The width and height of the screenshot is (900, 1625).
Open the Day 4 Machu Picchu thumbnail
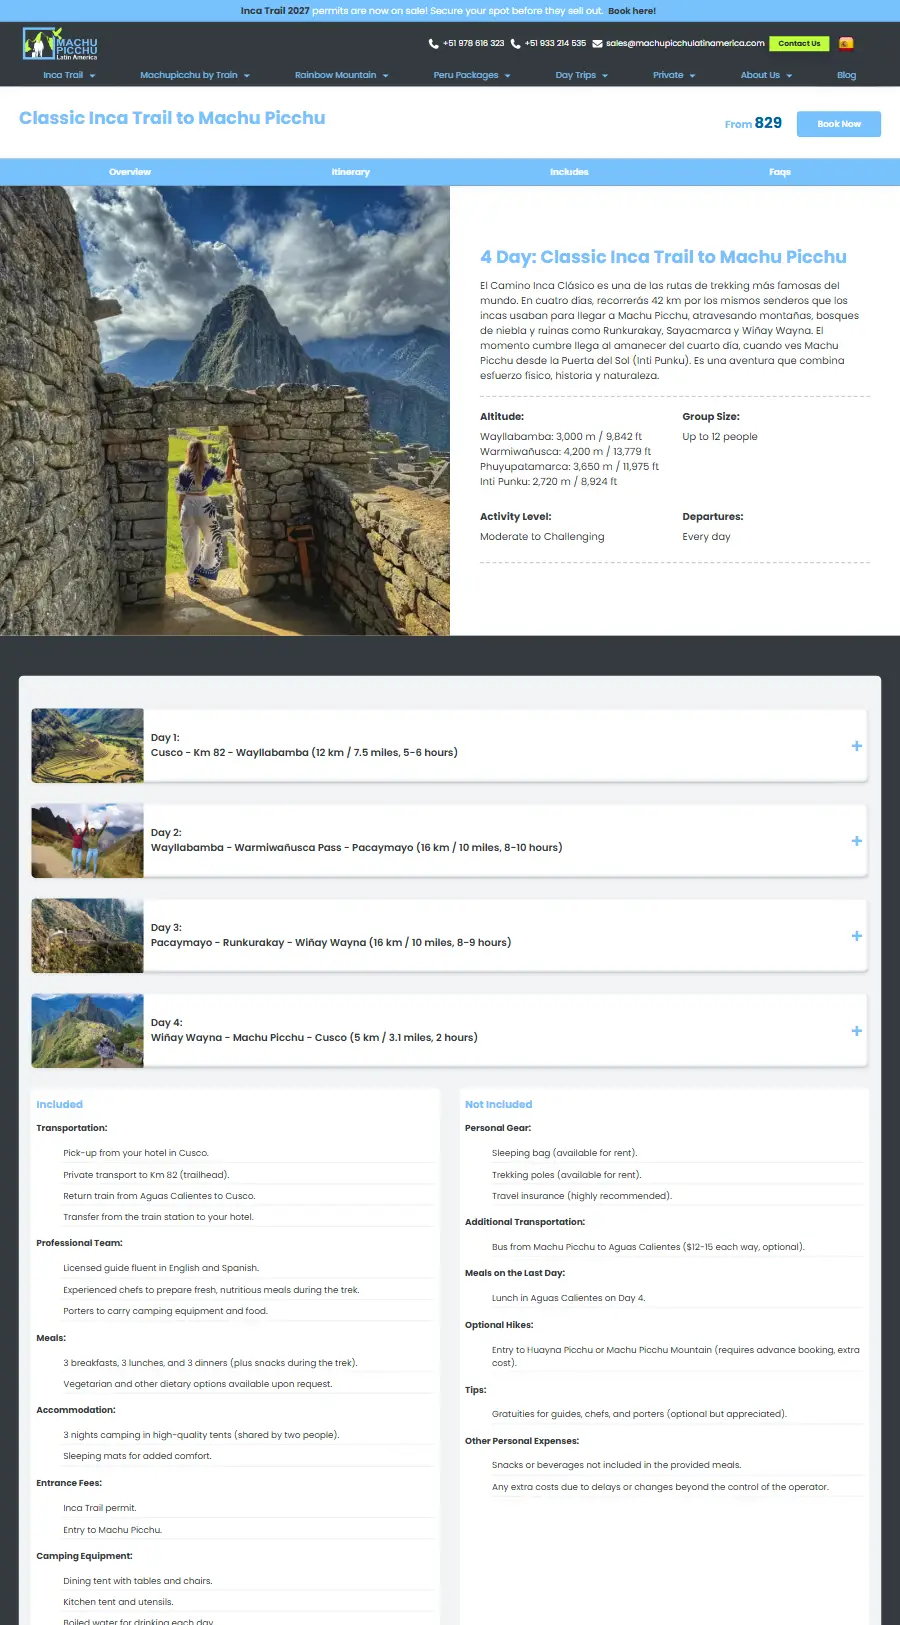pos(87,1031)
